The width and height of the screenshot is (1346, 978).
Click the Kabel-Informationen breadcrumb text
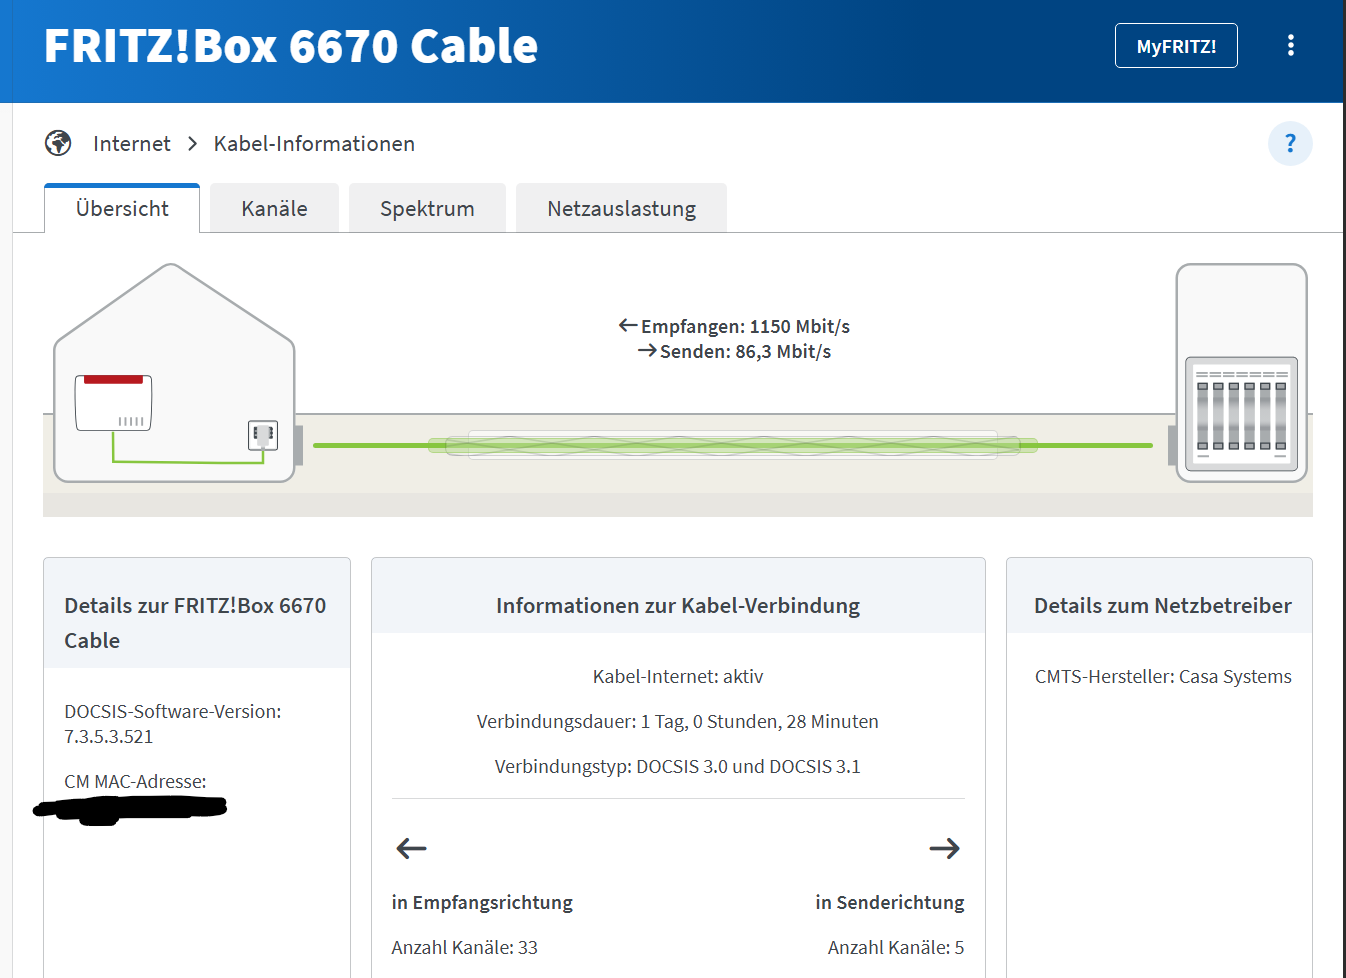coord(314,144)
